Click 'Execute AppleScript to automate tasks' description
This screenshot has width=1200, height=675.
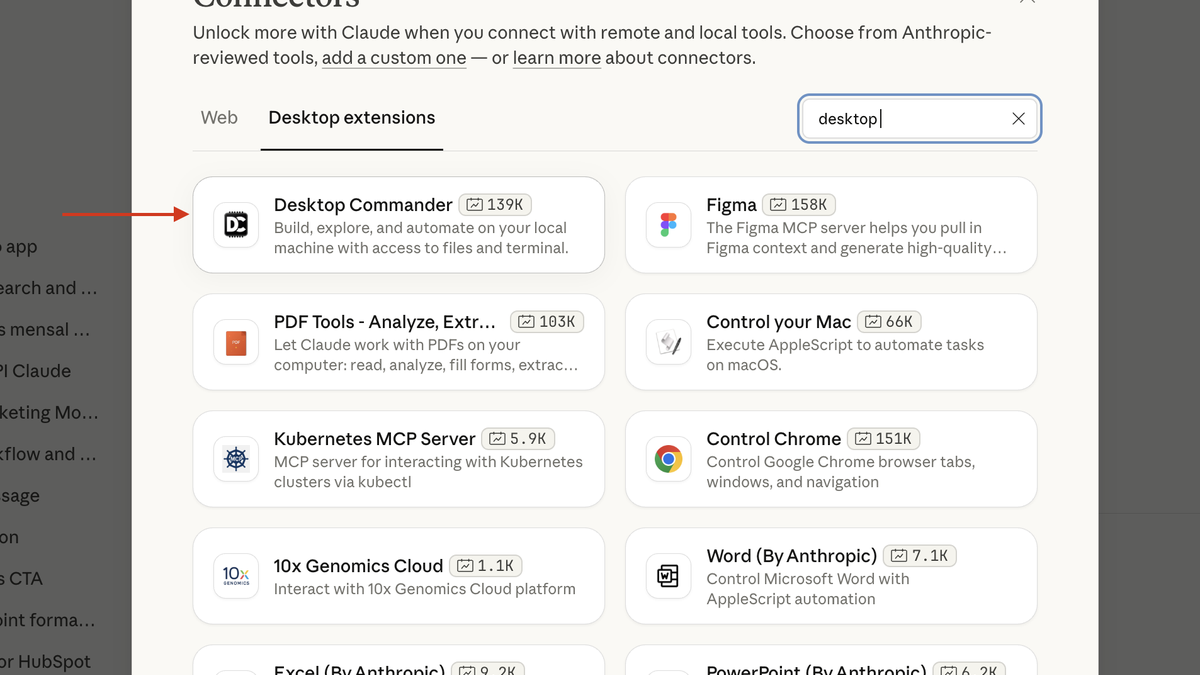845,355
